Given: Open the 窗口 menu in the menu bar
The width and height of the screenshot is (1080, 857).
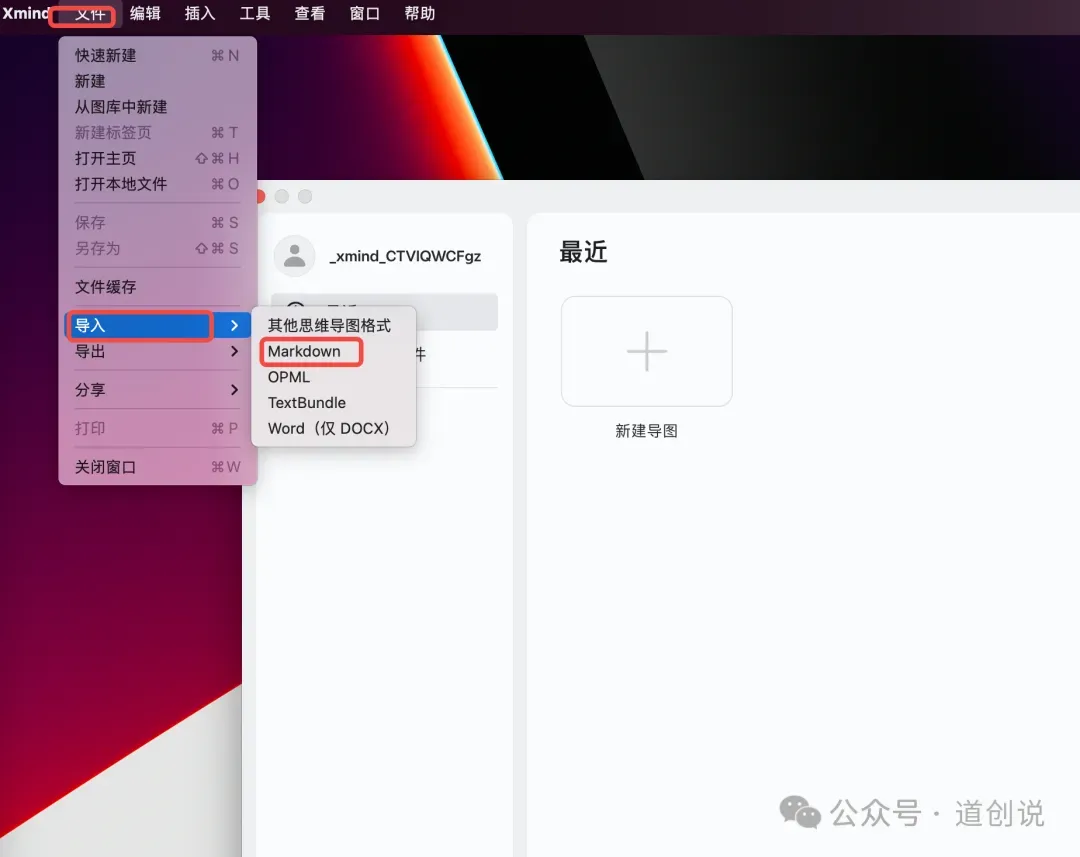Looking at the screenshot, I should [x=365, y=14].
